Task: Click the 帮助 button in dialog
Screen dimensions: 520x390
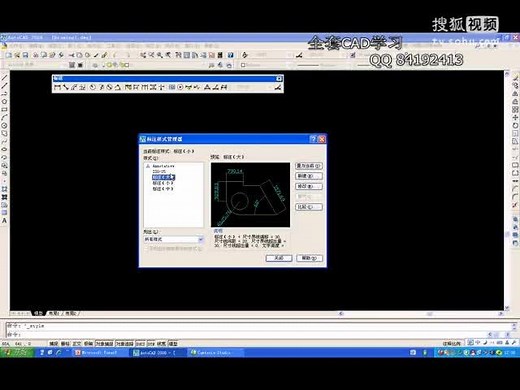Action: tap(309, 258)
